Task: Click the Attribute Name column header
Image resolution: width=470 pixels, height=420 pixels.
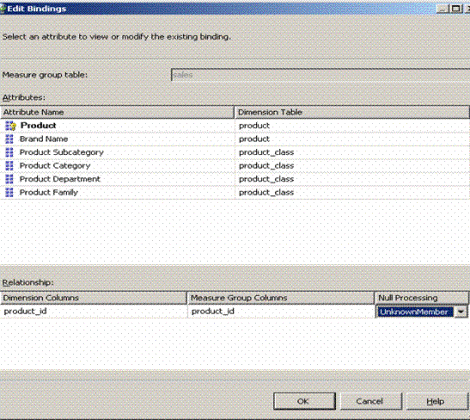Action: tap(117, 112)
